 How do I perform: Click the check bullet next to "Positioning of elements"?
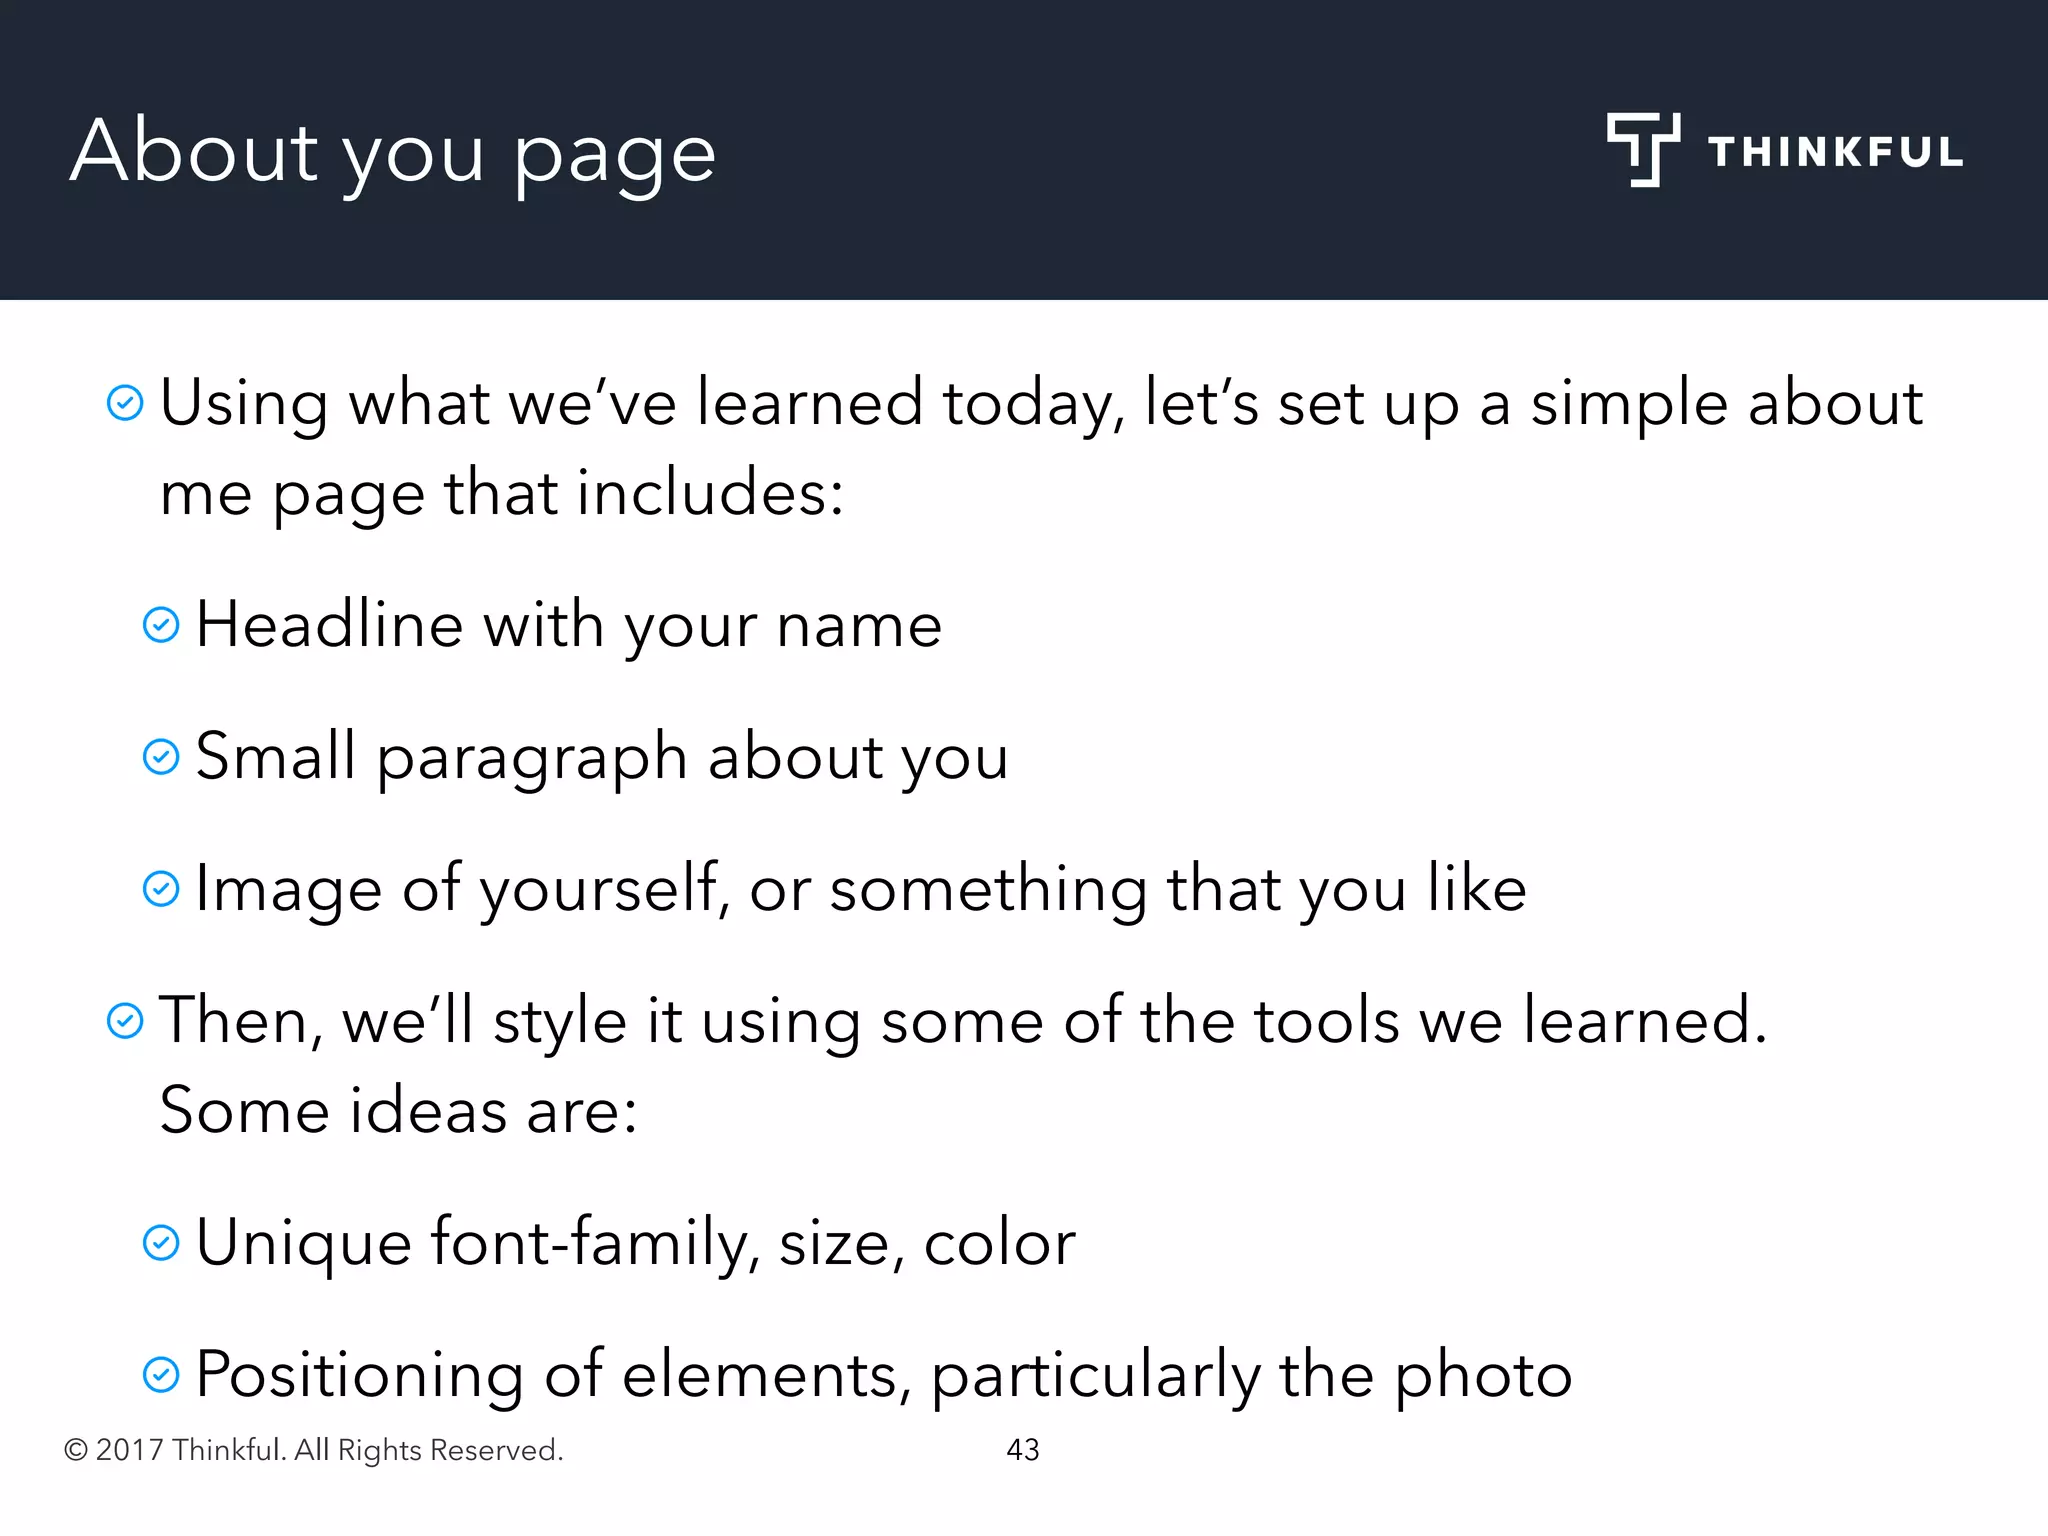pyautogui.click(x=161, y=1374)
